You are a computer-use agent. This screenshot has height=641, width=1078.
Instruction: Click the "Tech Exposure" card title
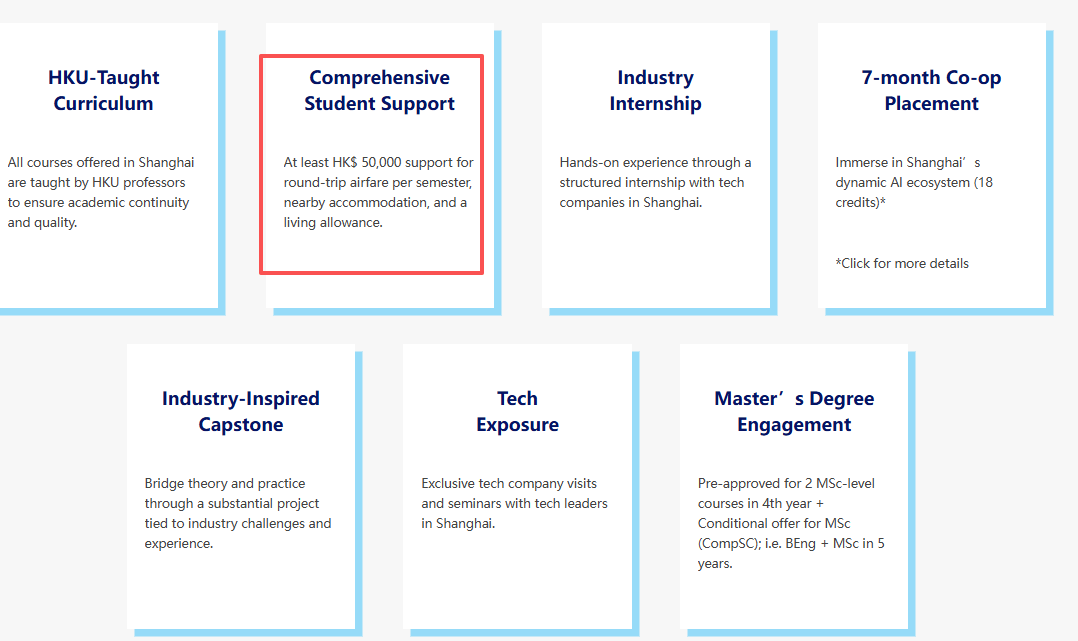tap(517, 411)
